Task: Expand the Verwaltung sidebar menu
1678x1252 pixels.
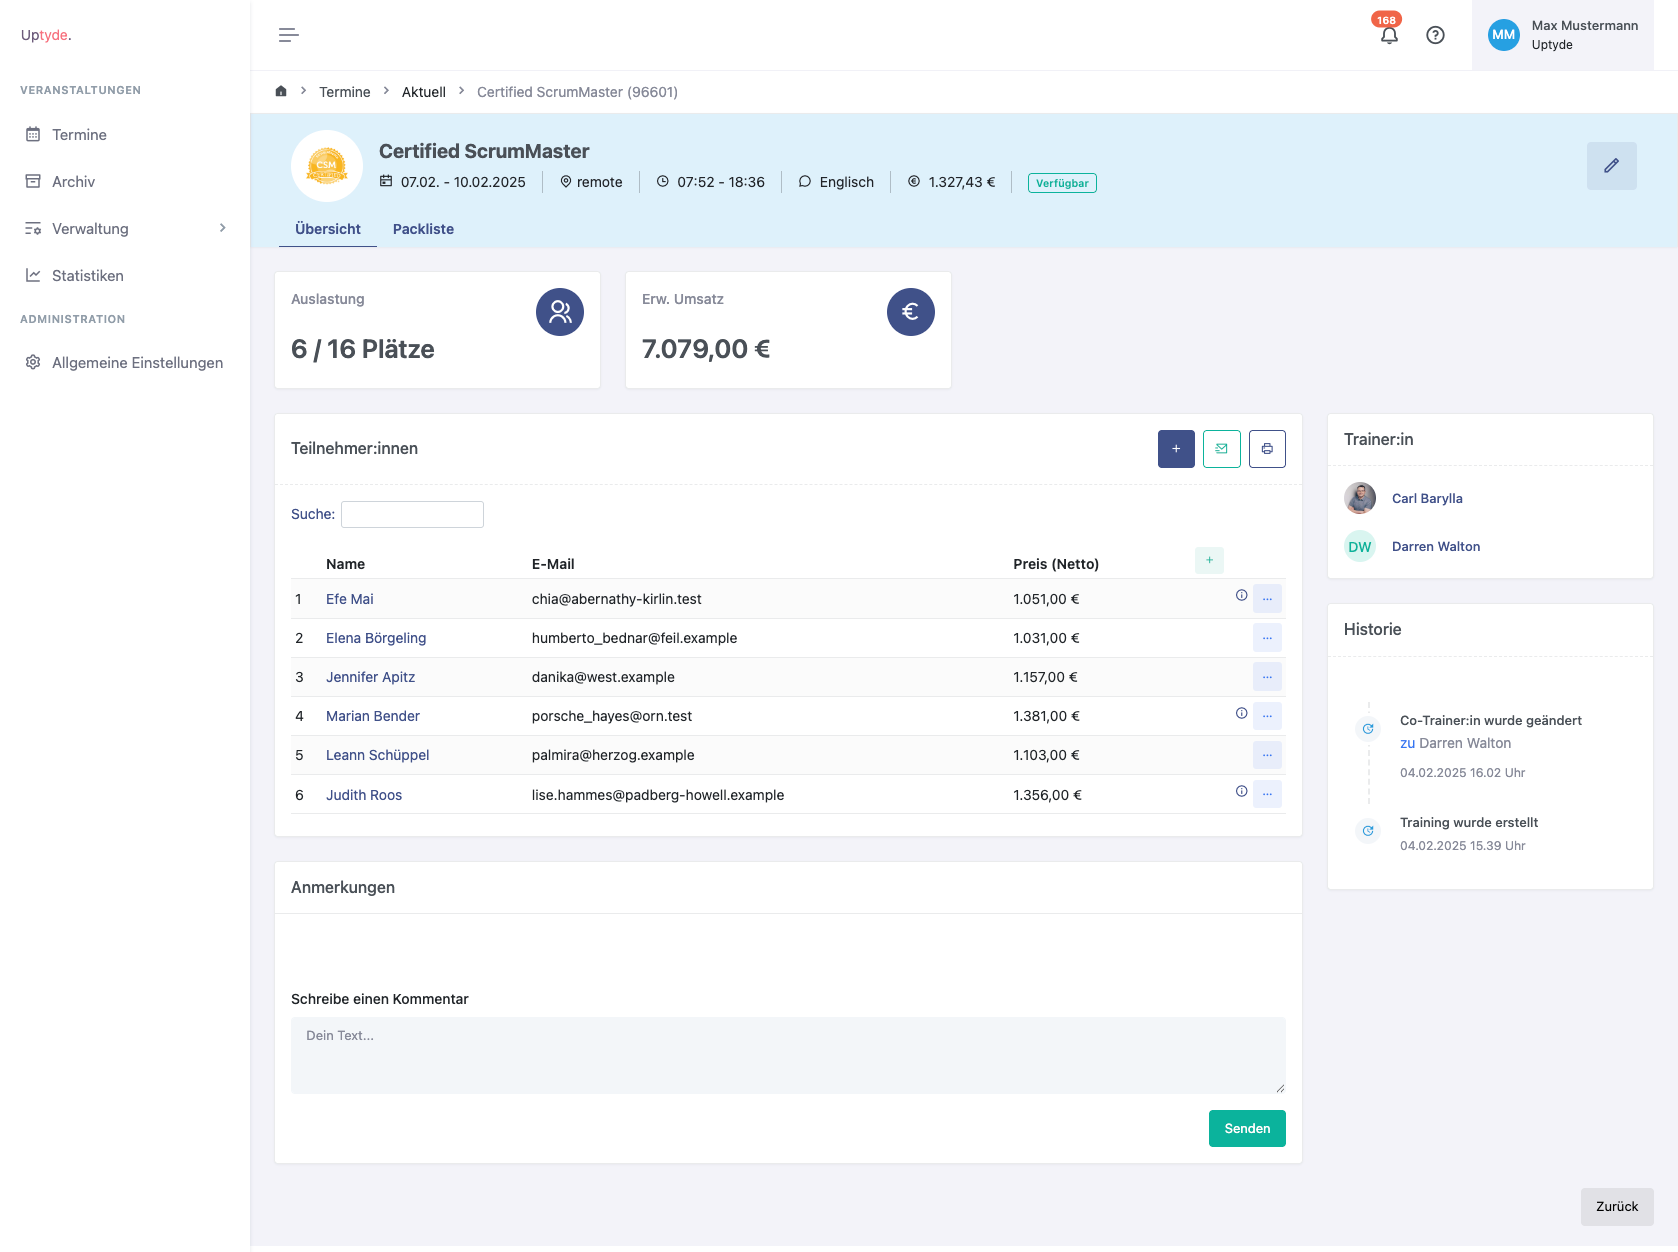Action: (125, 229)
